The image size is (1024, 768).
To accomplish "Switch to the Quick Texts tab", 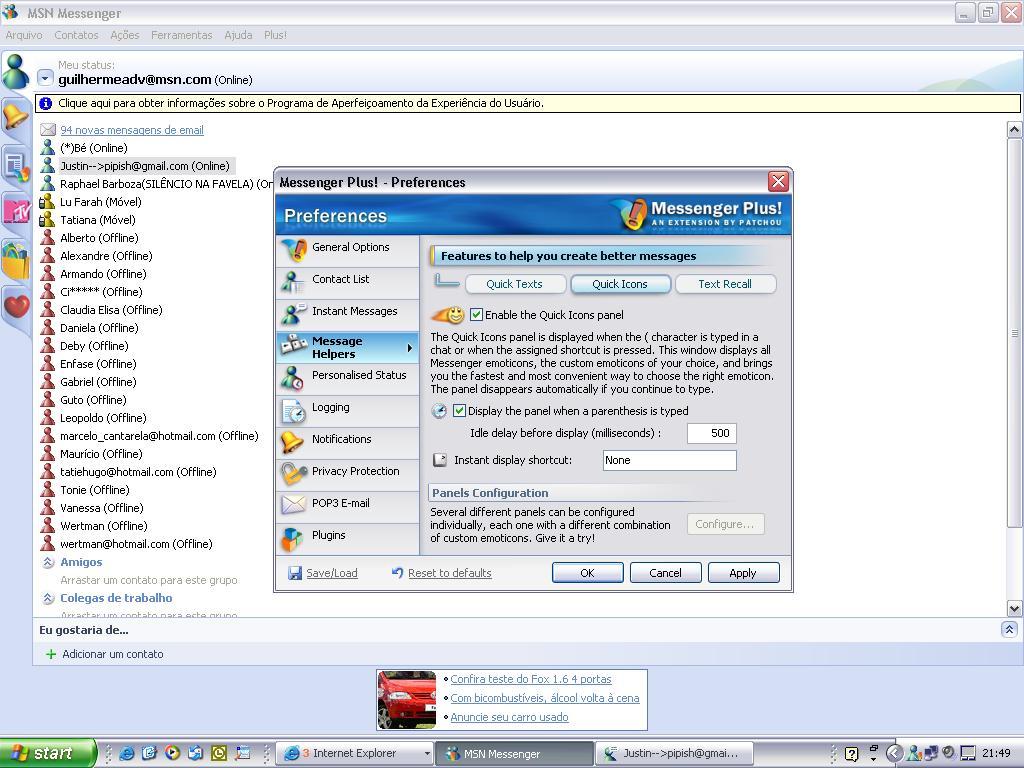I will pyautogui.click(x=514, y=284).
